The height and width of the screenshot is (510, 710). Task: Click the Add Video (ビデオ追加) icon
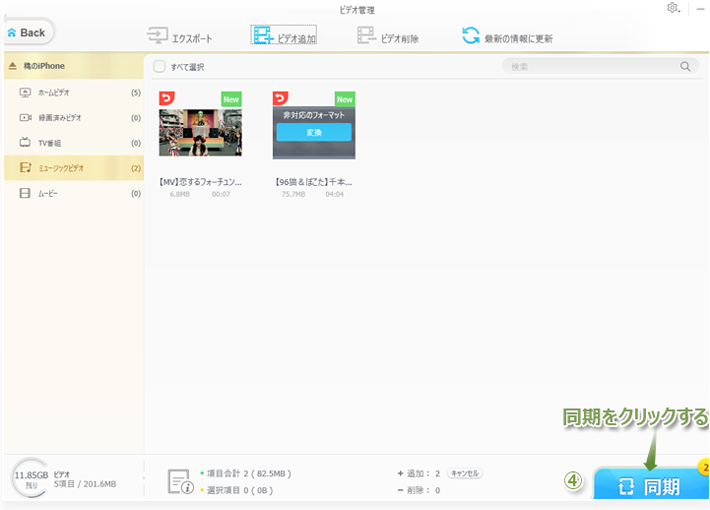[x=264, y=37]
